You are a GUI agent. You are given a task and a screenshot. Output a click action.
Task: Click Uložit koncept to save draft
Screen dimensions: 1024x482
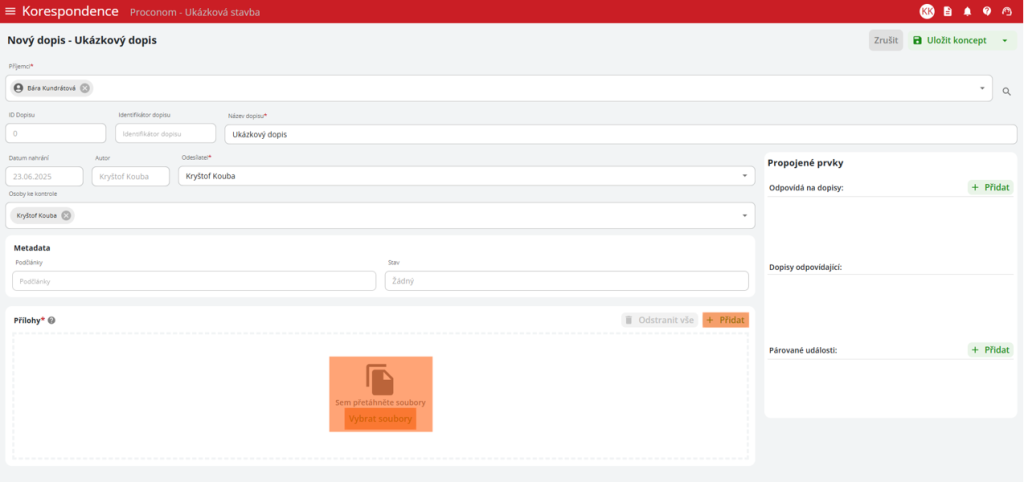click(949, 41)
